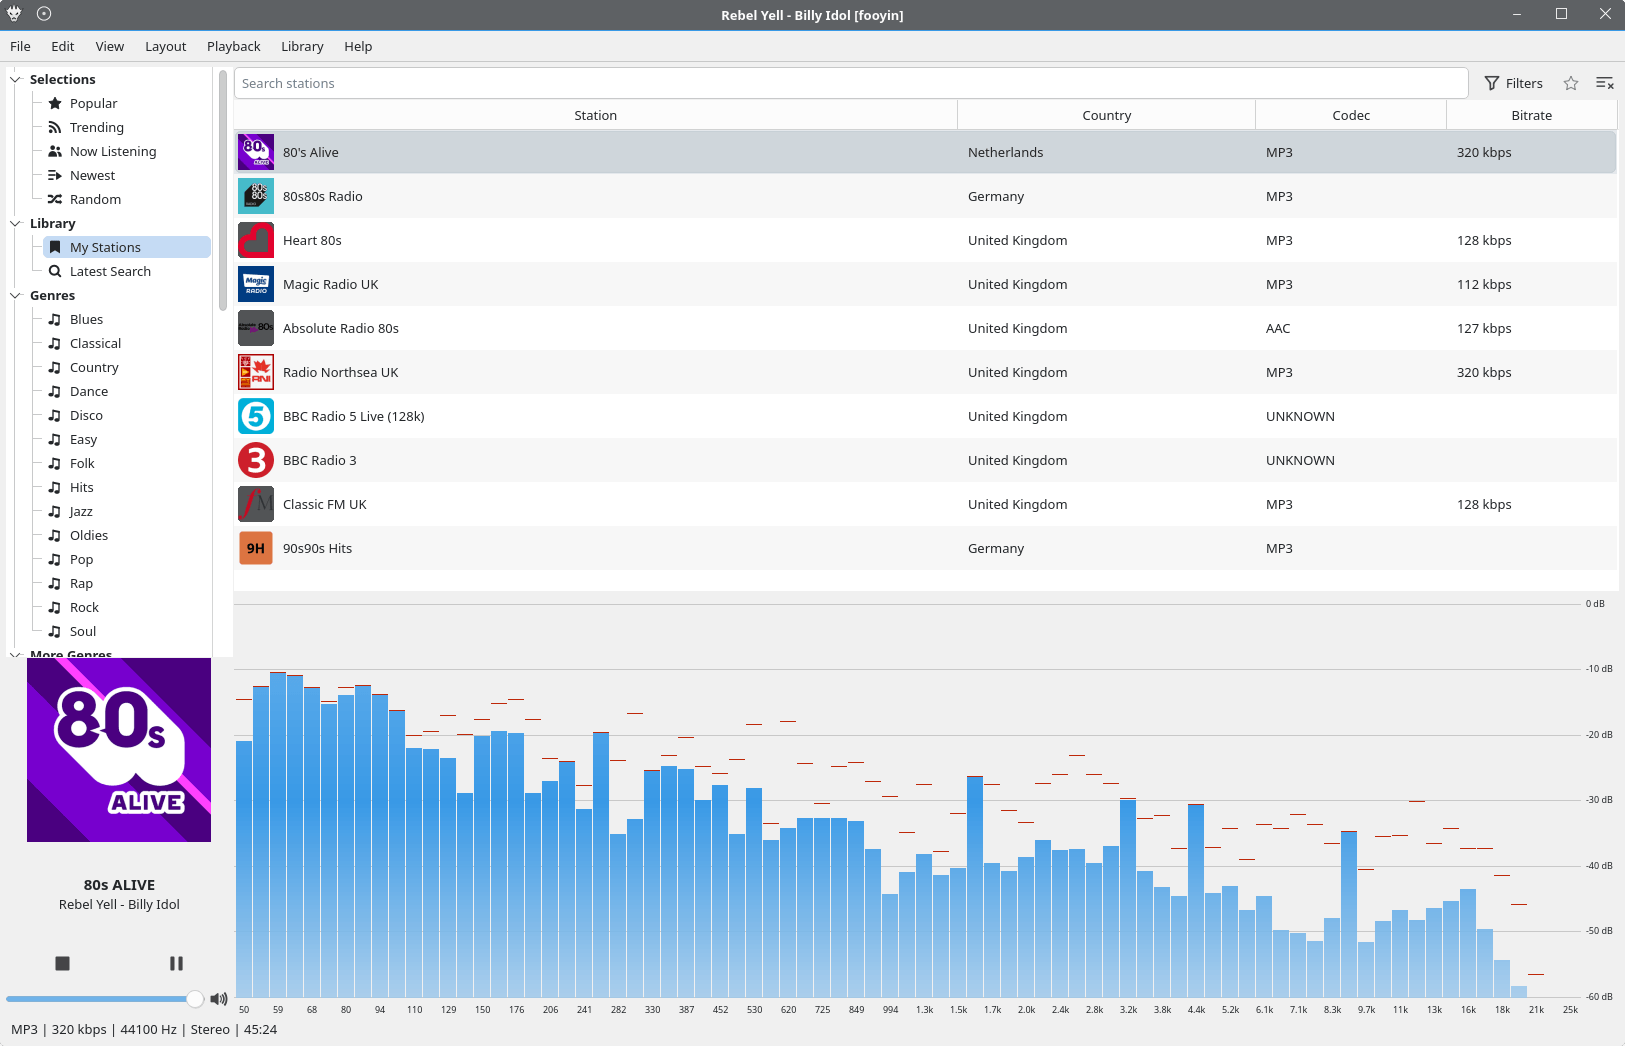The height and width of the screenshot is (1046, 1625).
Task: Select the Easy genre
Action: click(84, 439)
